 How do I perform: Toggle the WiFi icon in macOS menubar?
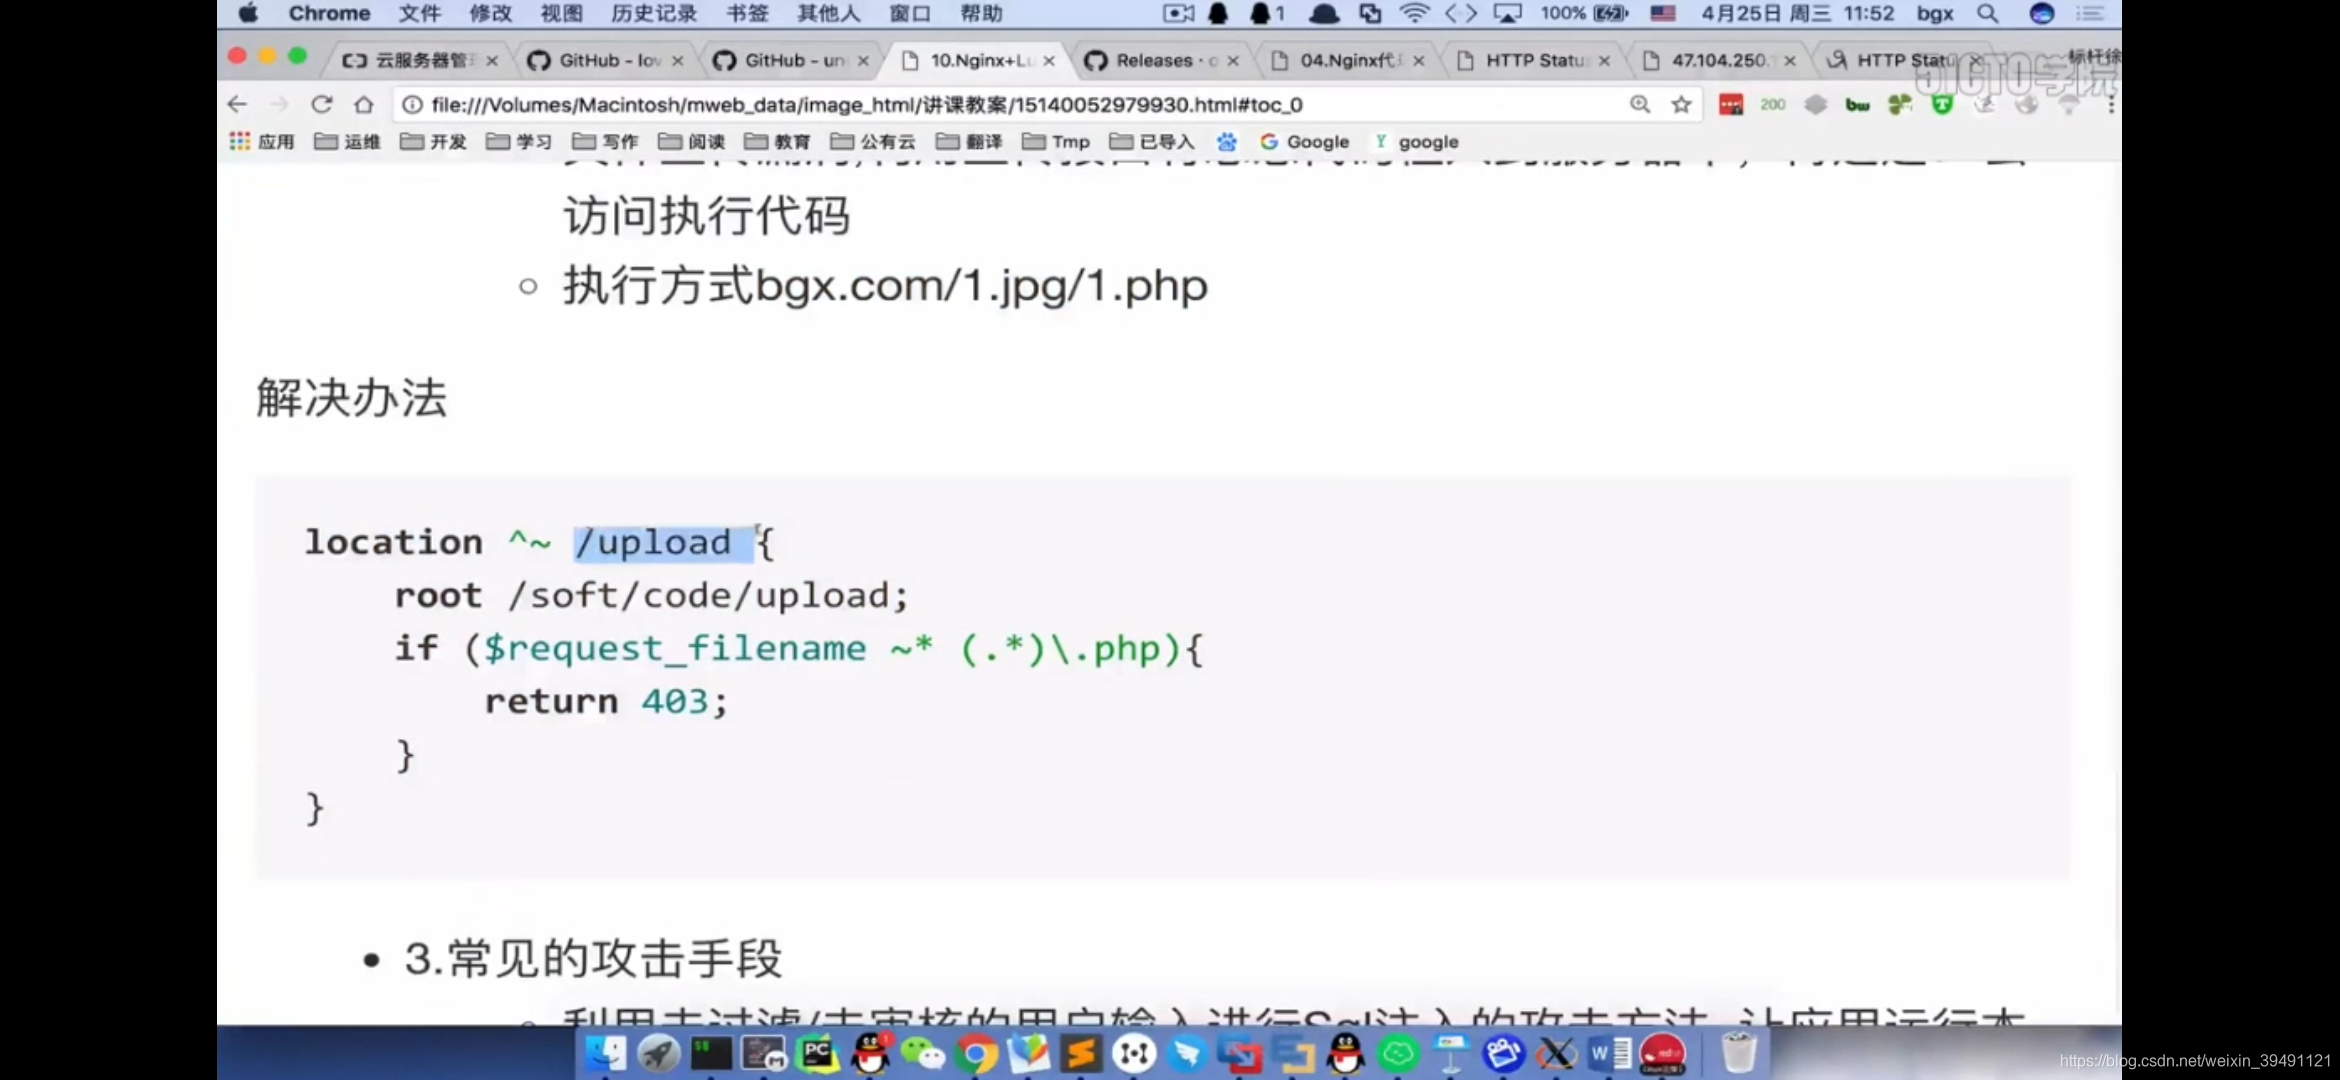1413,13
